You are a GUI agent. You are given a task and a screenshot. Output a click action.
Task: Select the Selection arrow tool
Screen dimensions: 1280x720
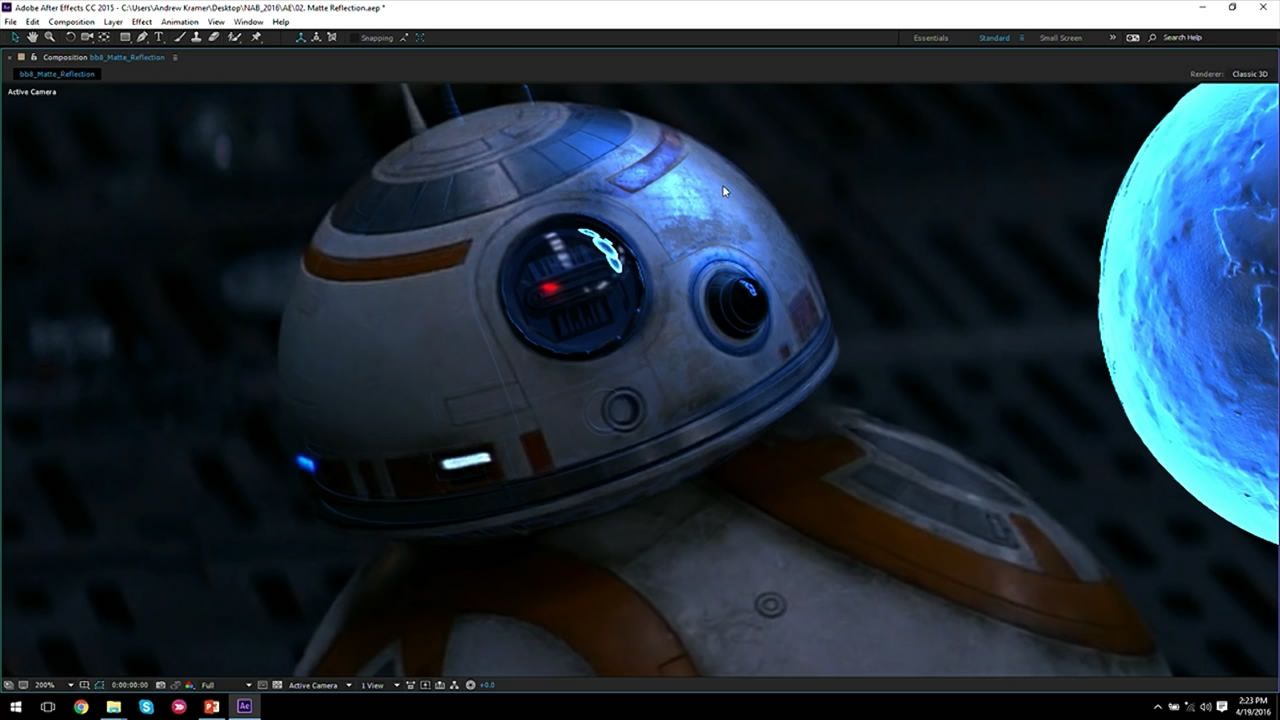click(x=15, y=37)
